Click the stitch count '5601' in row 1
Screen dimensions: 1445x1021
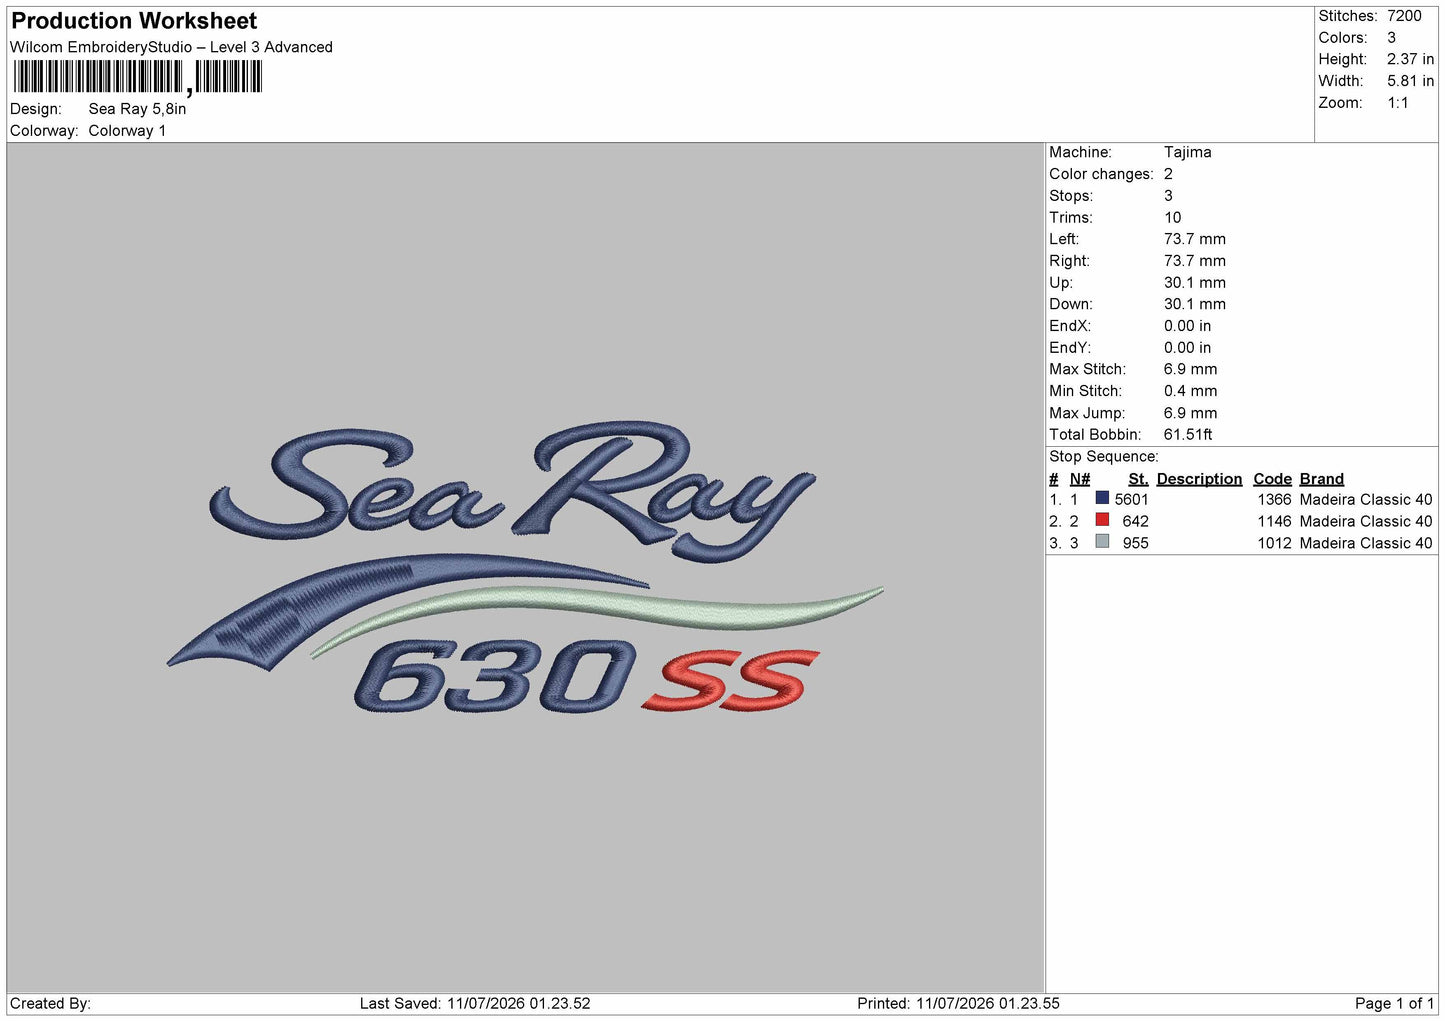point(1131,499)
